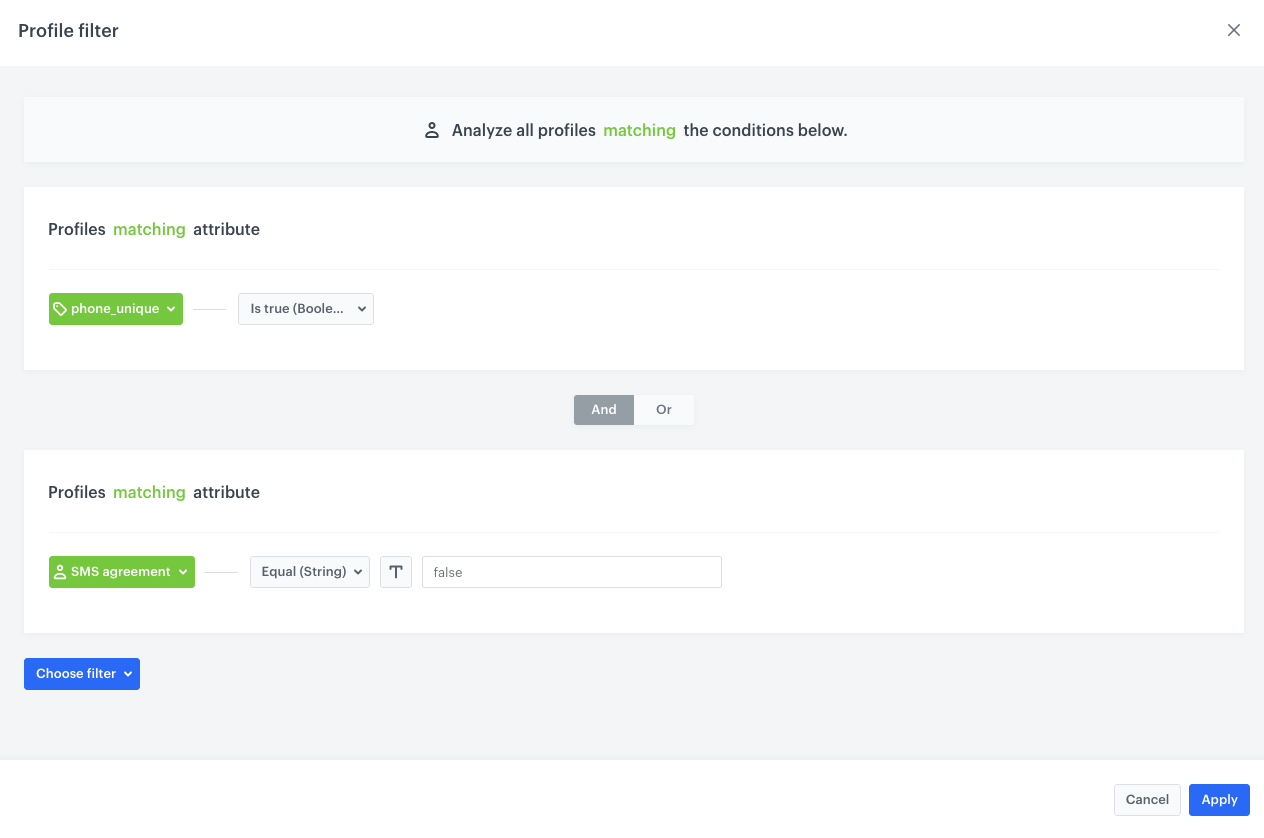Toggle matching in the Analyze all profiles header
1264x838 pixels.
[639, 130]
